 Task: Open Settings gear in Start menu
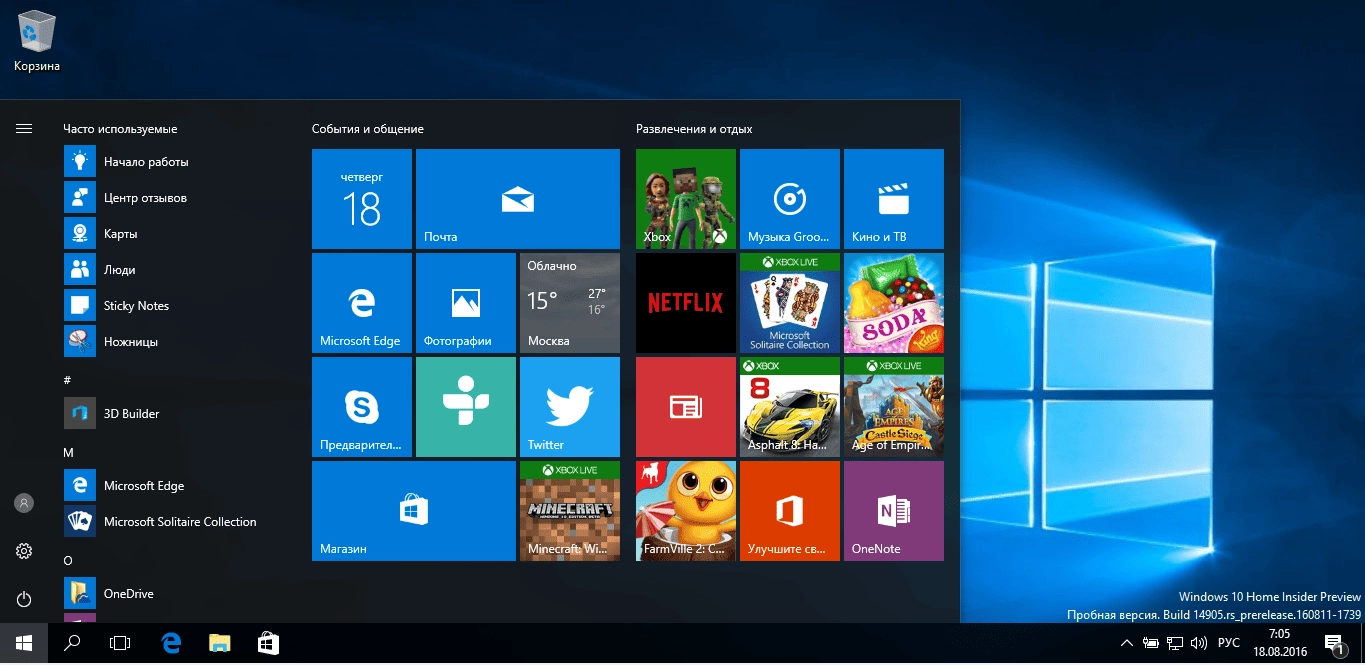tap(24, 551)
